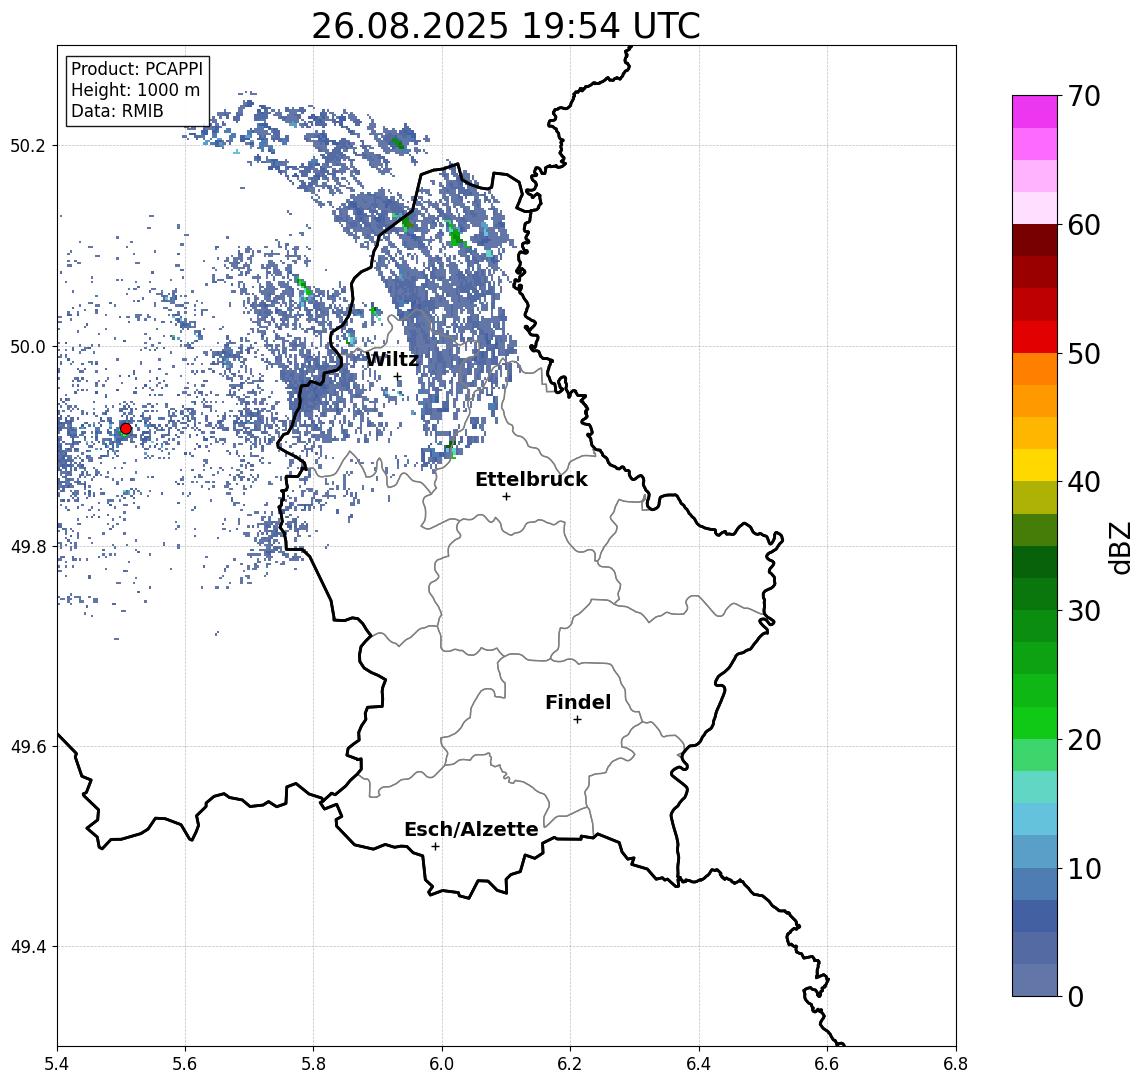Click the latitude axis label 50.0
Viewport: 1145px width, 1084px height.
point(28,346)
